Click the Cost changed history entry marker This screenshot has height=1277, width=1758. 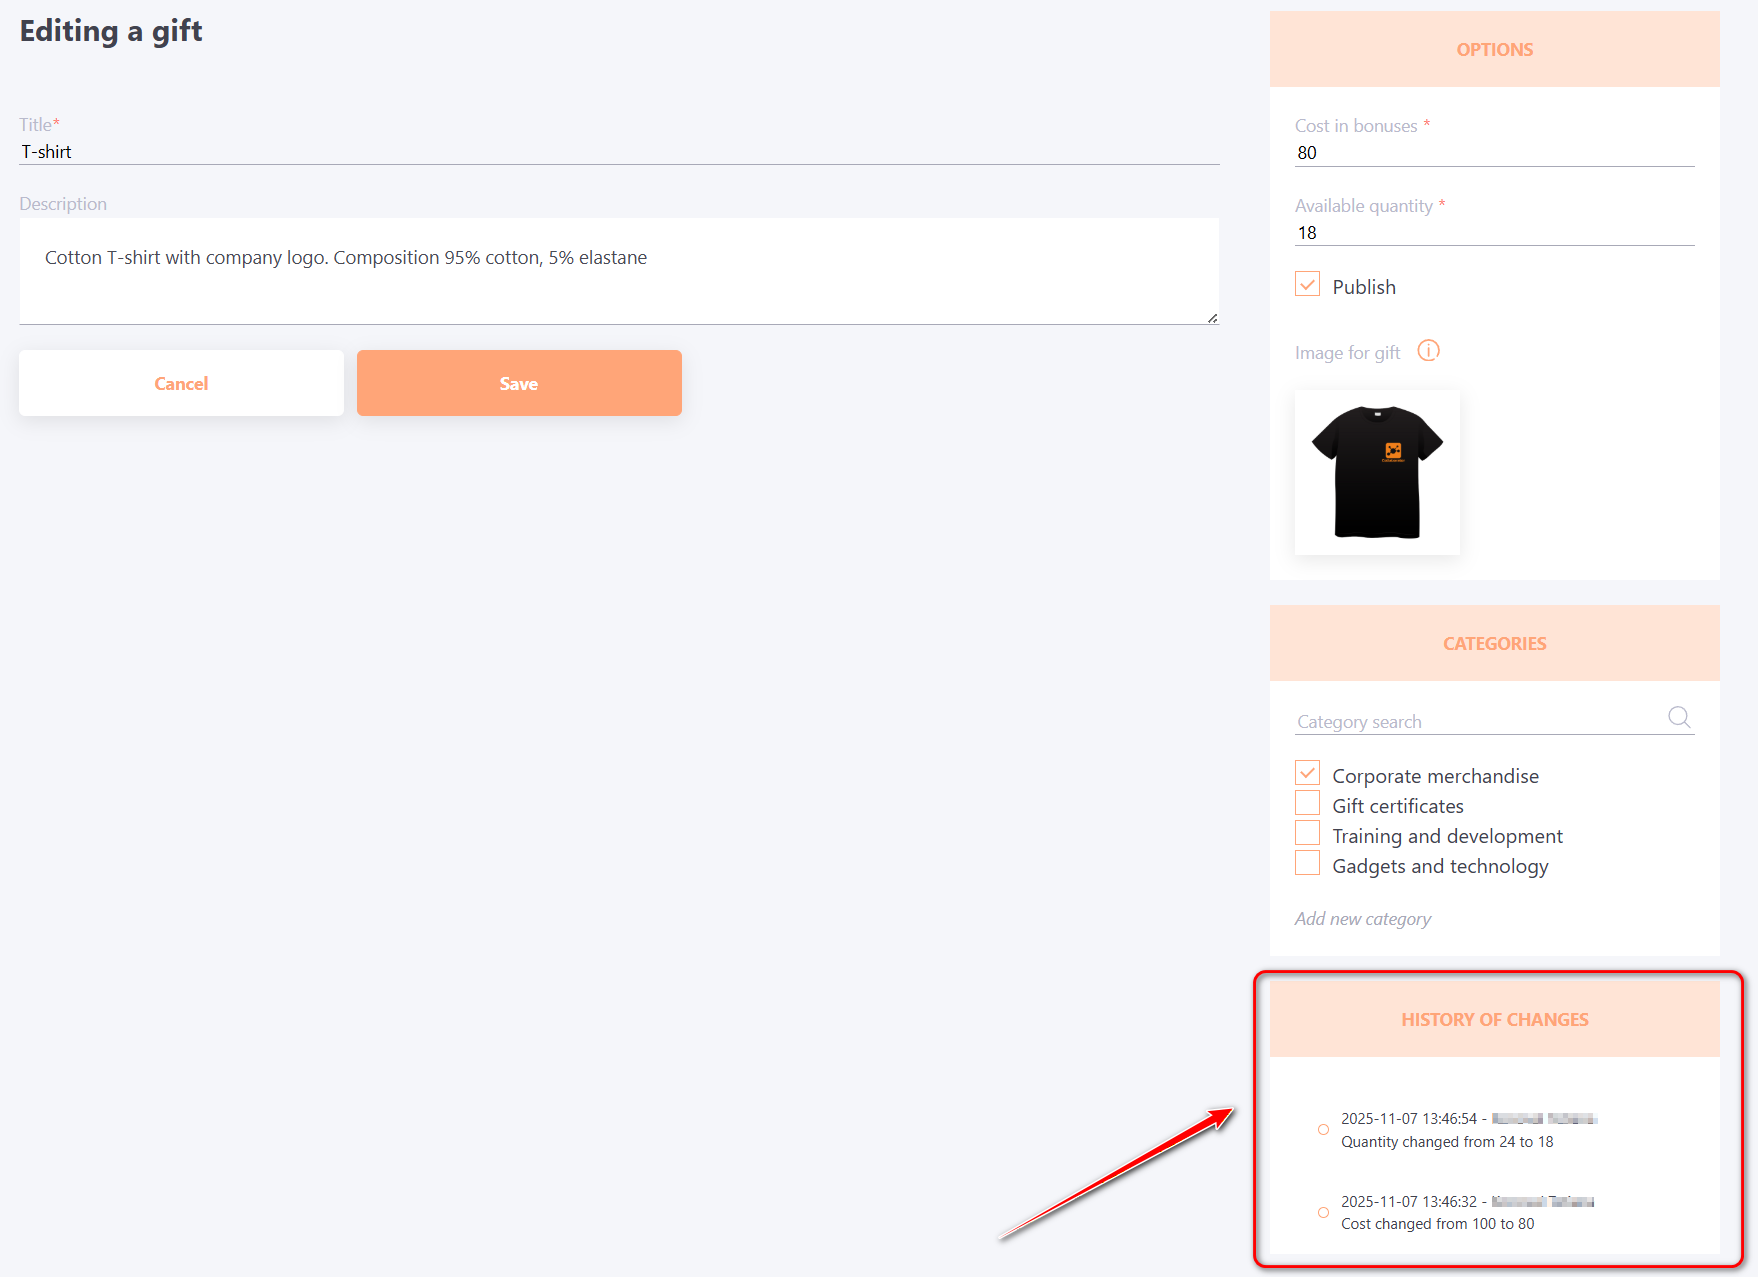1323,1213
